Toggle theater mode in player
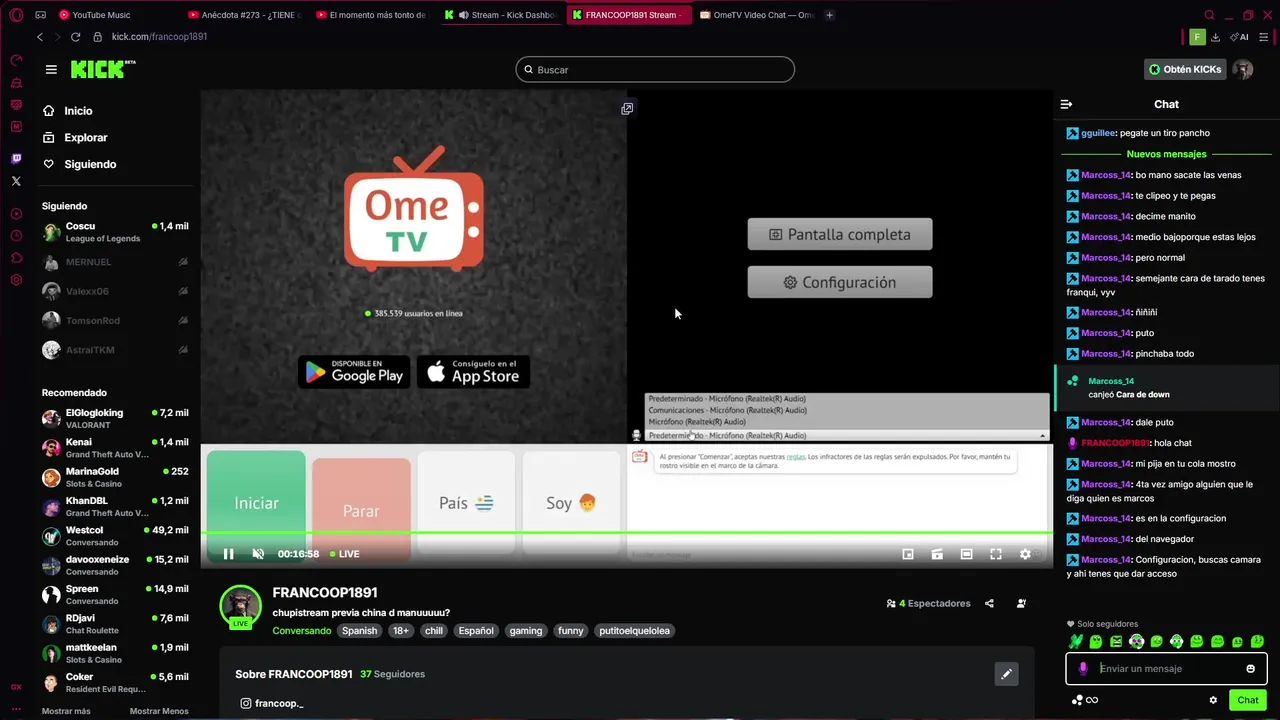 pyautogui.click(x=966, y=554)
